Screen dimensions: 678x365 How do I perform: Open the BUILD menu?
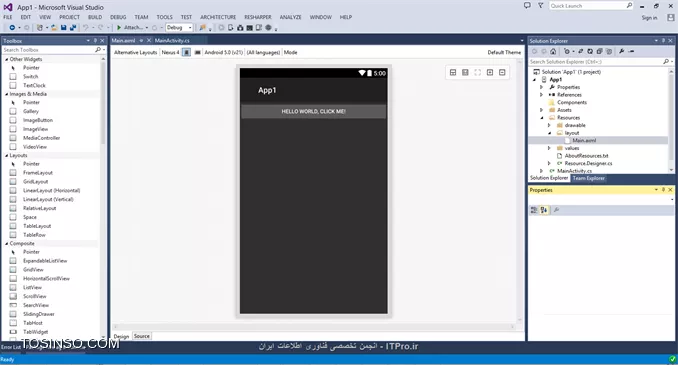pos(95,17)
